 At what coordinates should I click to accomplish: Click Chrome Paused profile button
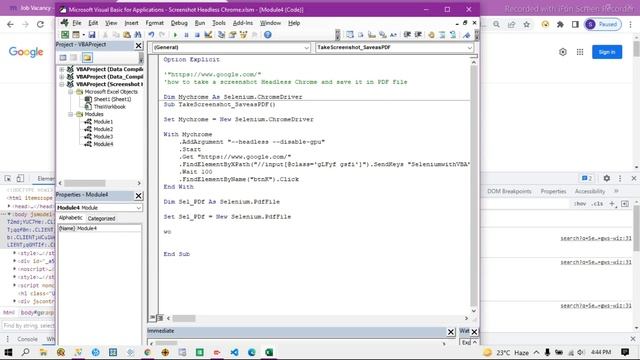click(x=603, y=24)
